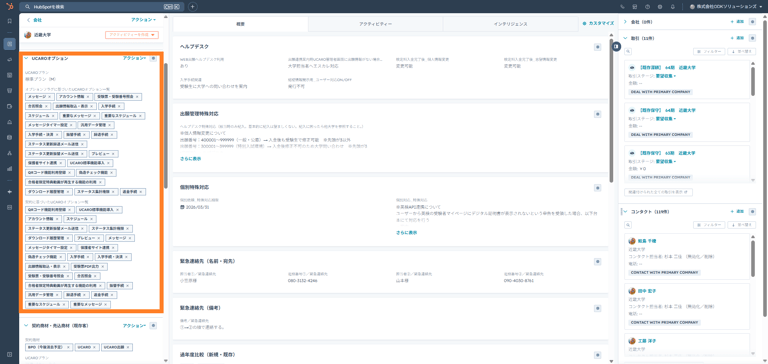The height and width of the screenshot is (364, 768).
Task: Open the marketplace icon in top bar
Action: [635, 7]
